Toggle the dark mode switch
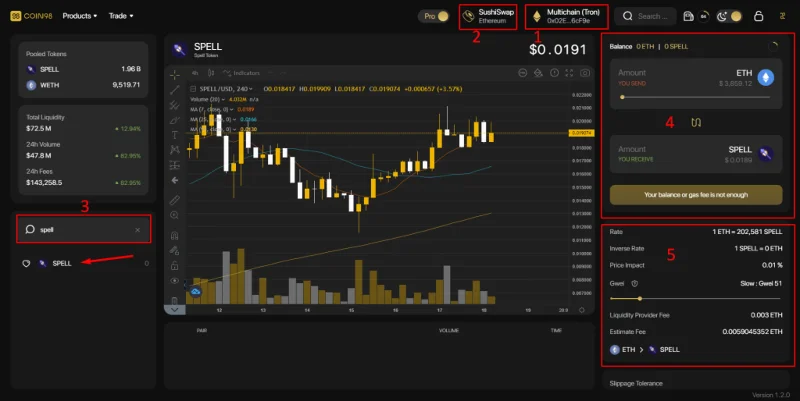This screenshot has height=401, width=800. 729,16
